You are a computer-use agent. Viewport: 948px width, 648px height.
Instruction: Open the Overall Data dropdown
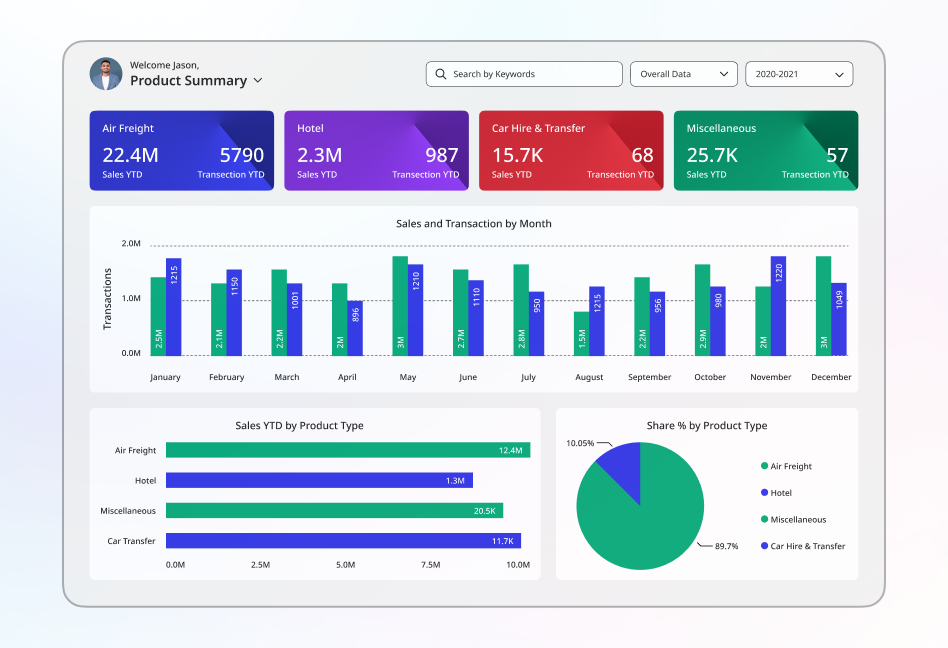pyautogui.click(x=684, y=74)
